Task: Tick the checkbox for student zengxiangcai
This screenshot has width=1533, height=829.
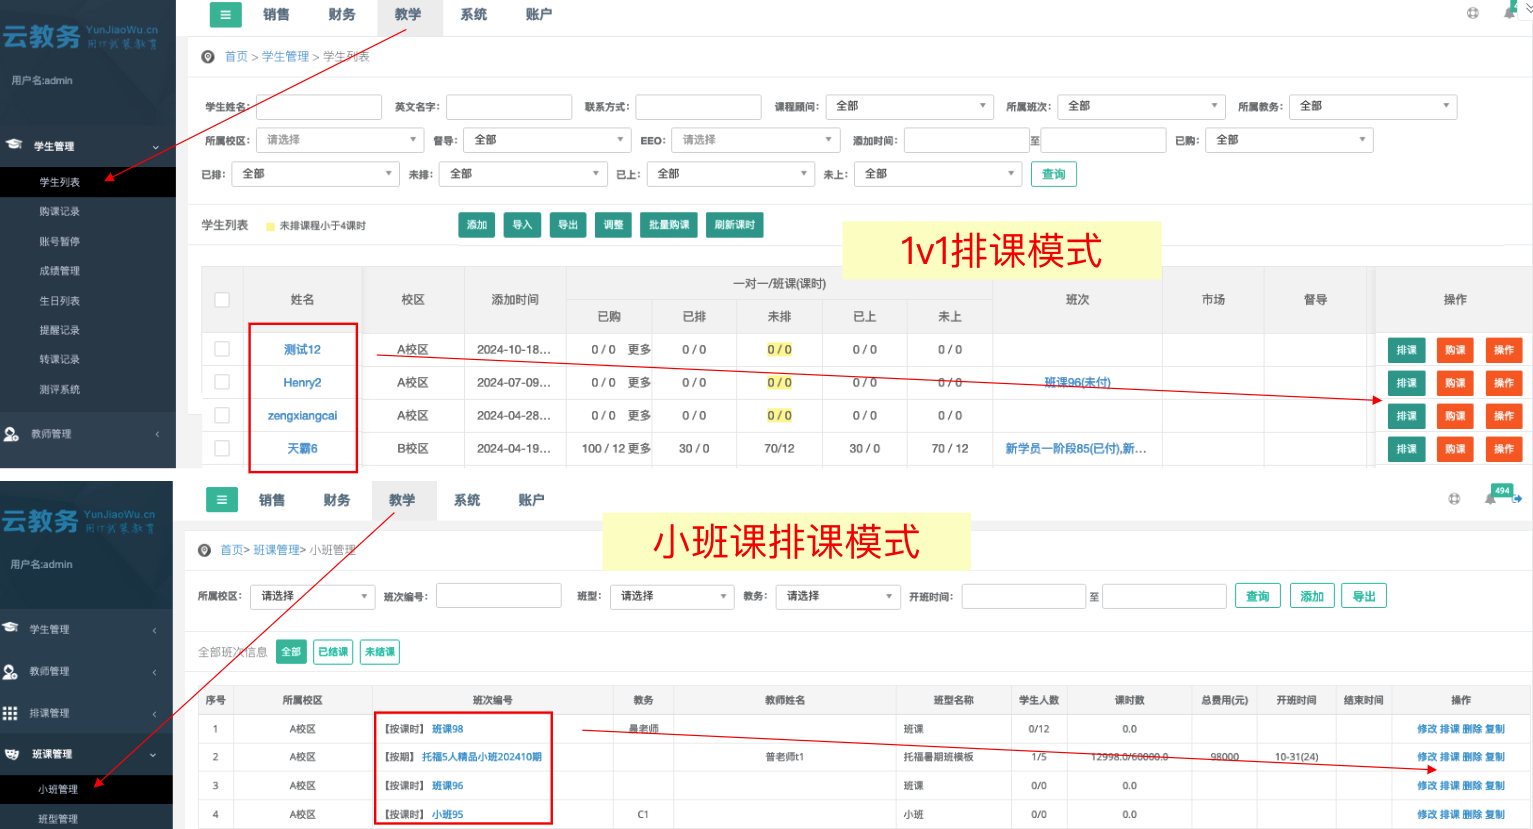Action: (x=222, y=415)
